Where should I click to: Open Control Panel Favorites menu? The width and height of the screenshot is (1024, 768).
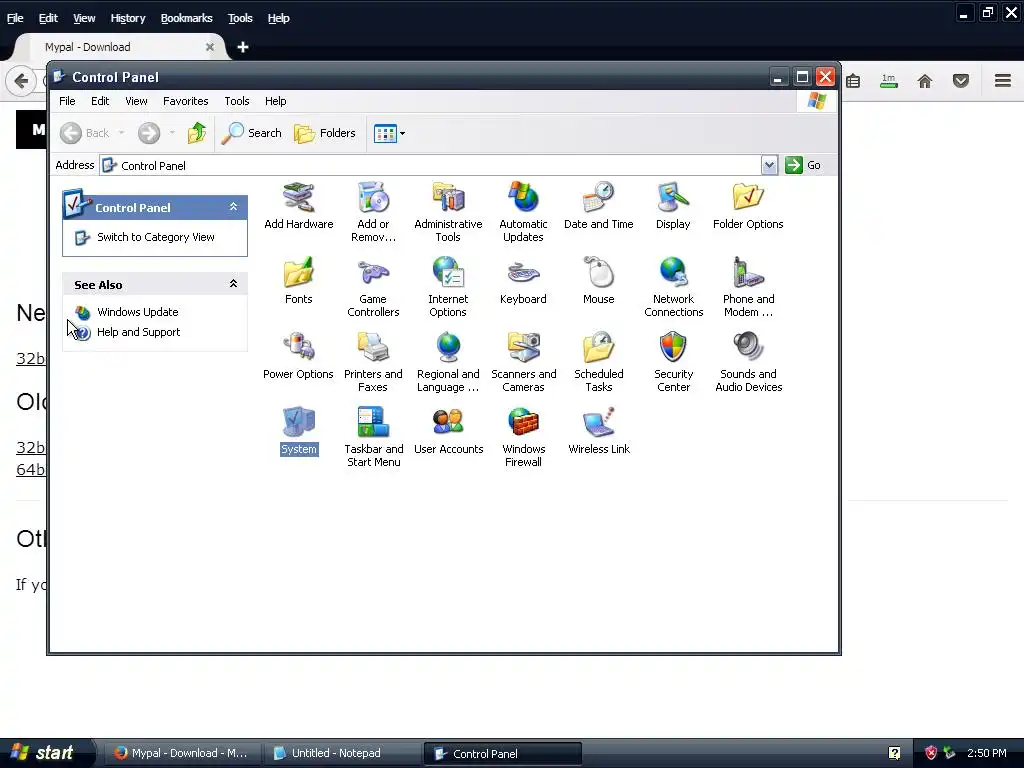point(185,101)
